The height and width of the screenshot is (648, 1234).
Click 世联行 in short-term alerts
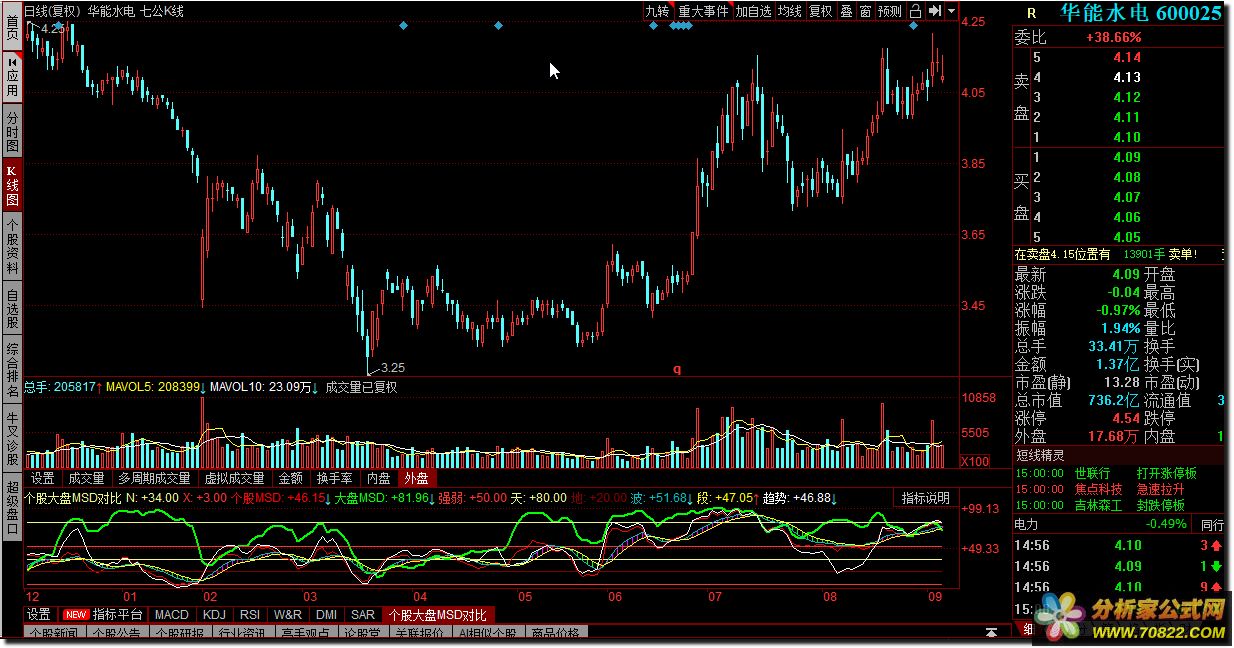click(x=1093, y=473)
